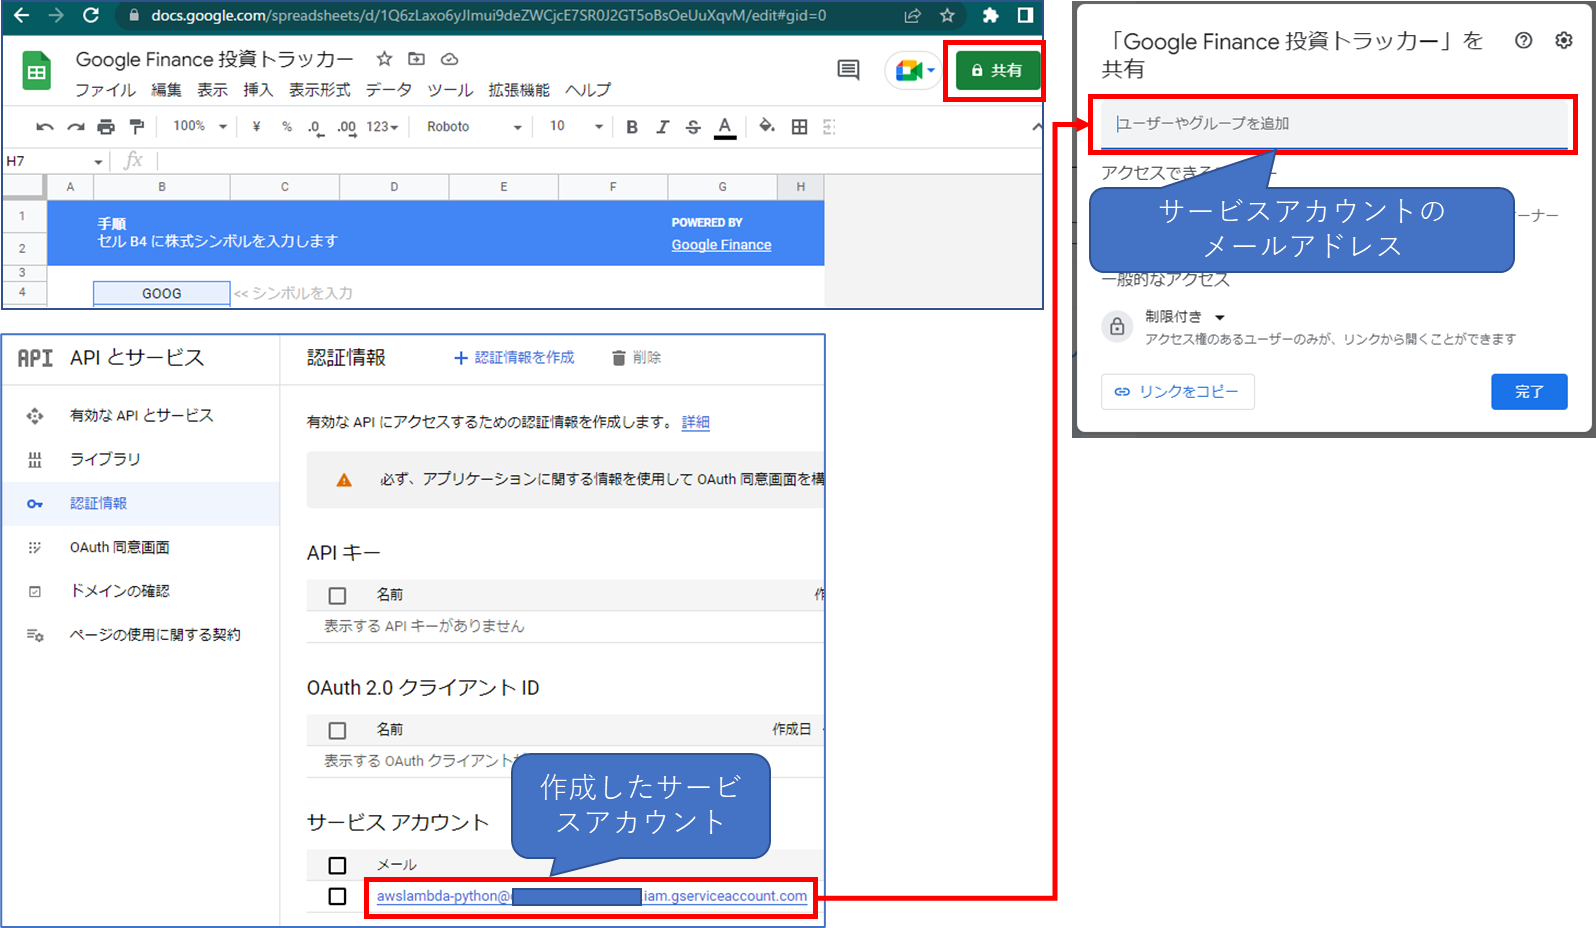Click the green 共有 share button
The width and height of the screenshot is (1596, 928).
pyautogui.click(x=997, y=71)
